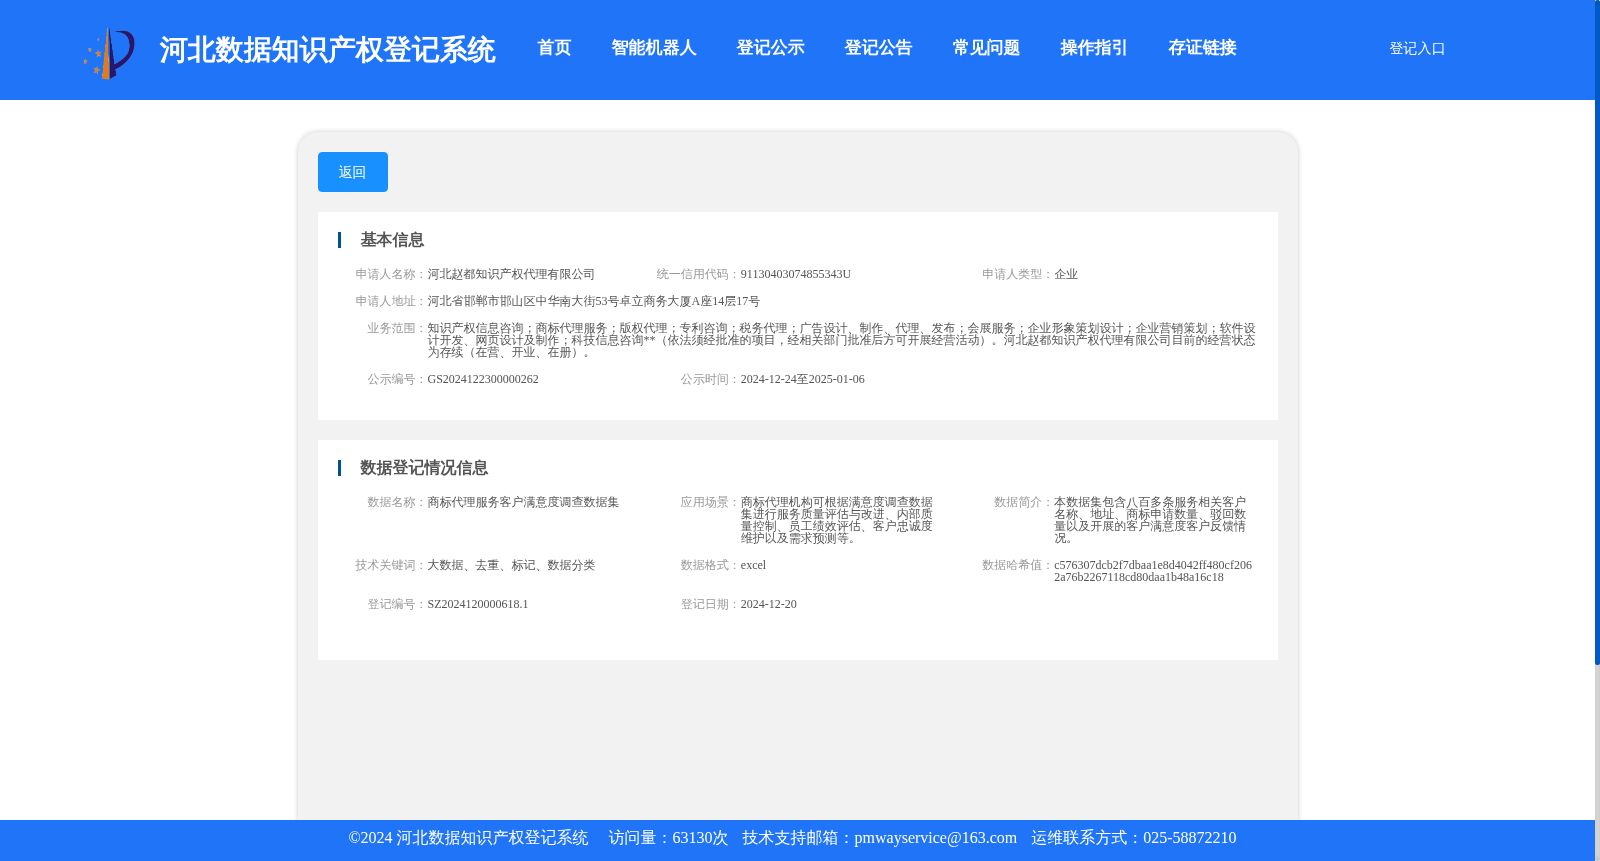Open 常见问题 section
The height and width of the screenshot is (861, 1600).
pyautogui.click(x=986, y=48)
